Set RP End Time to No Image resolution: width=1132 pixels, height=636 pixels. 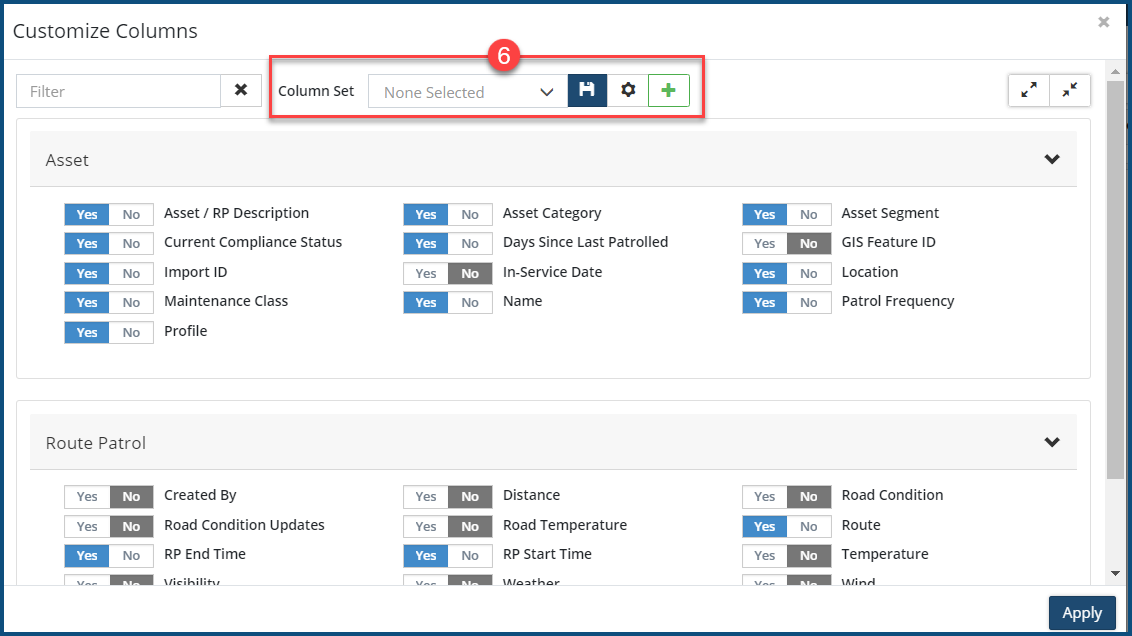click(131, 555)
